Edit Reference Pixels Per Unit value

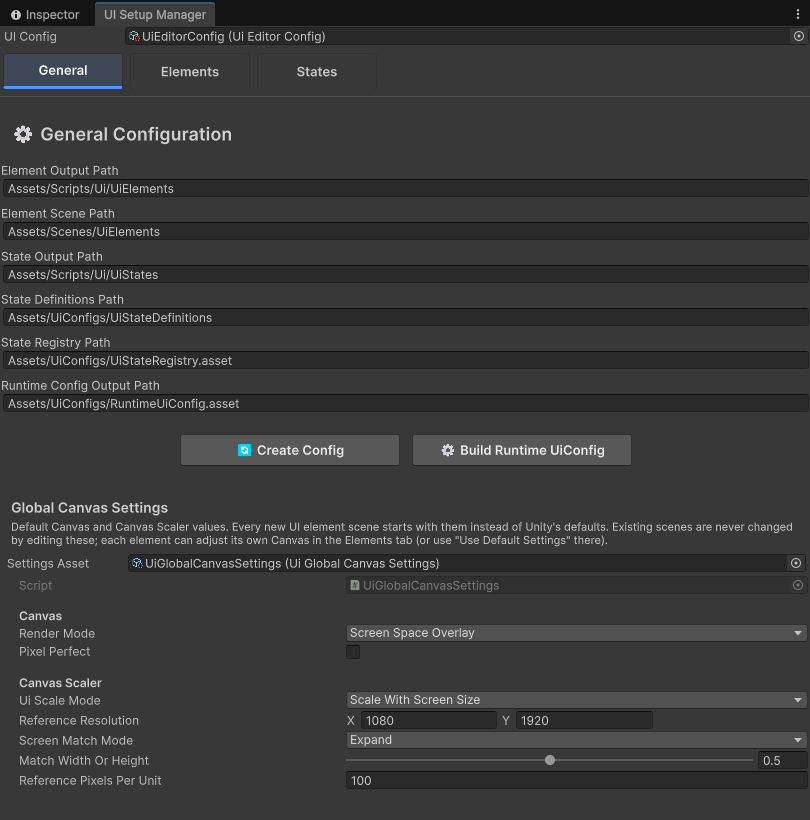576,780
